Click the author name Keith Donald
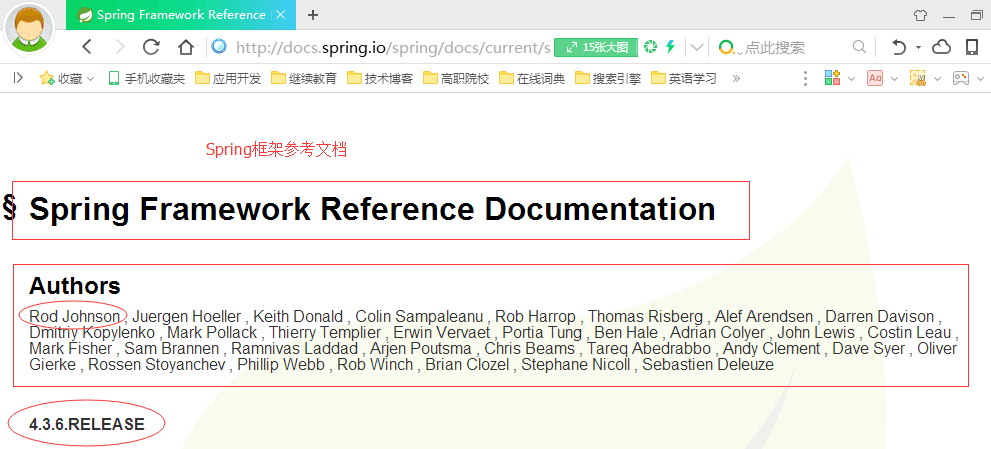This screenshot has width=991, height=449. point(298,316)
